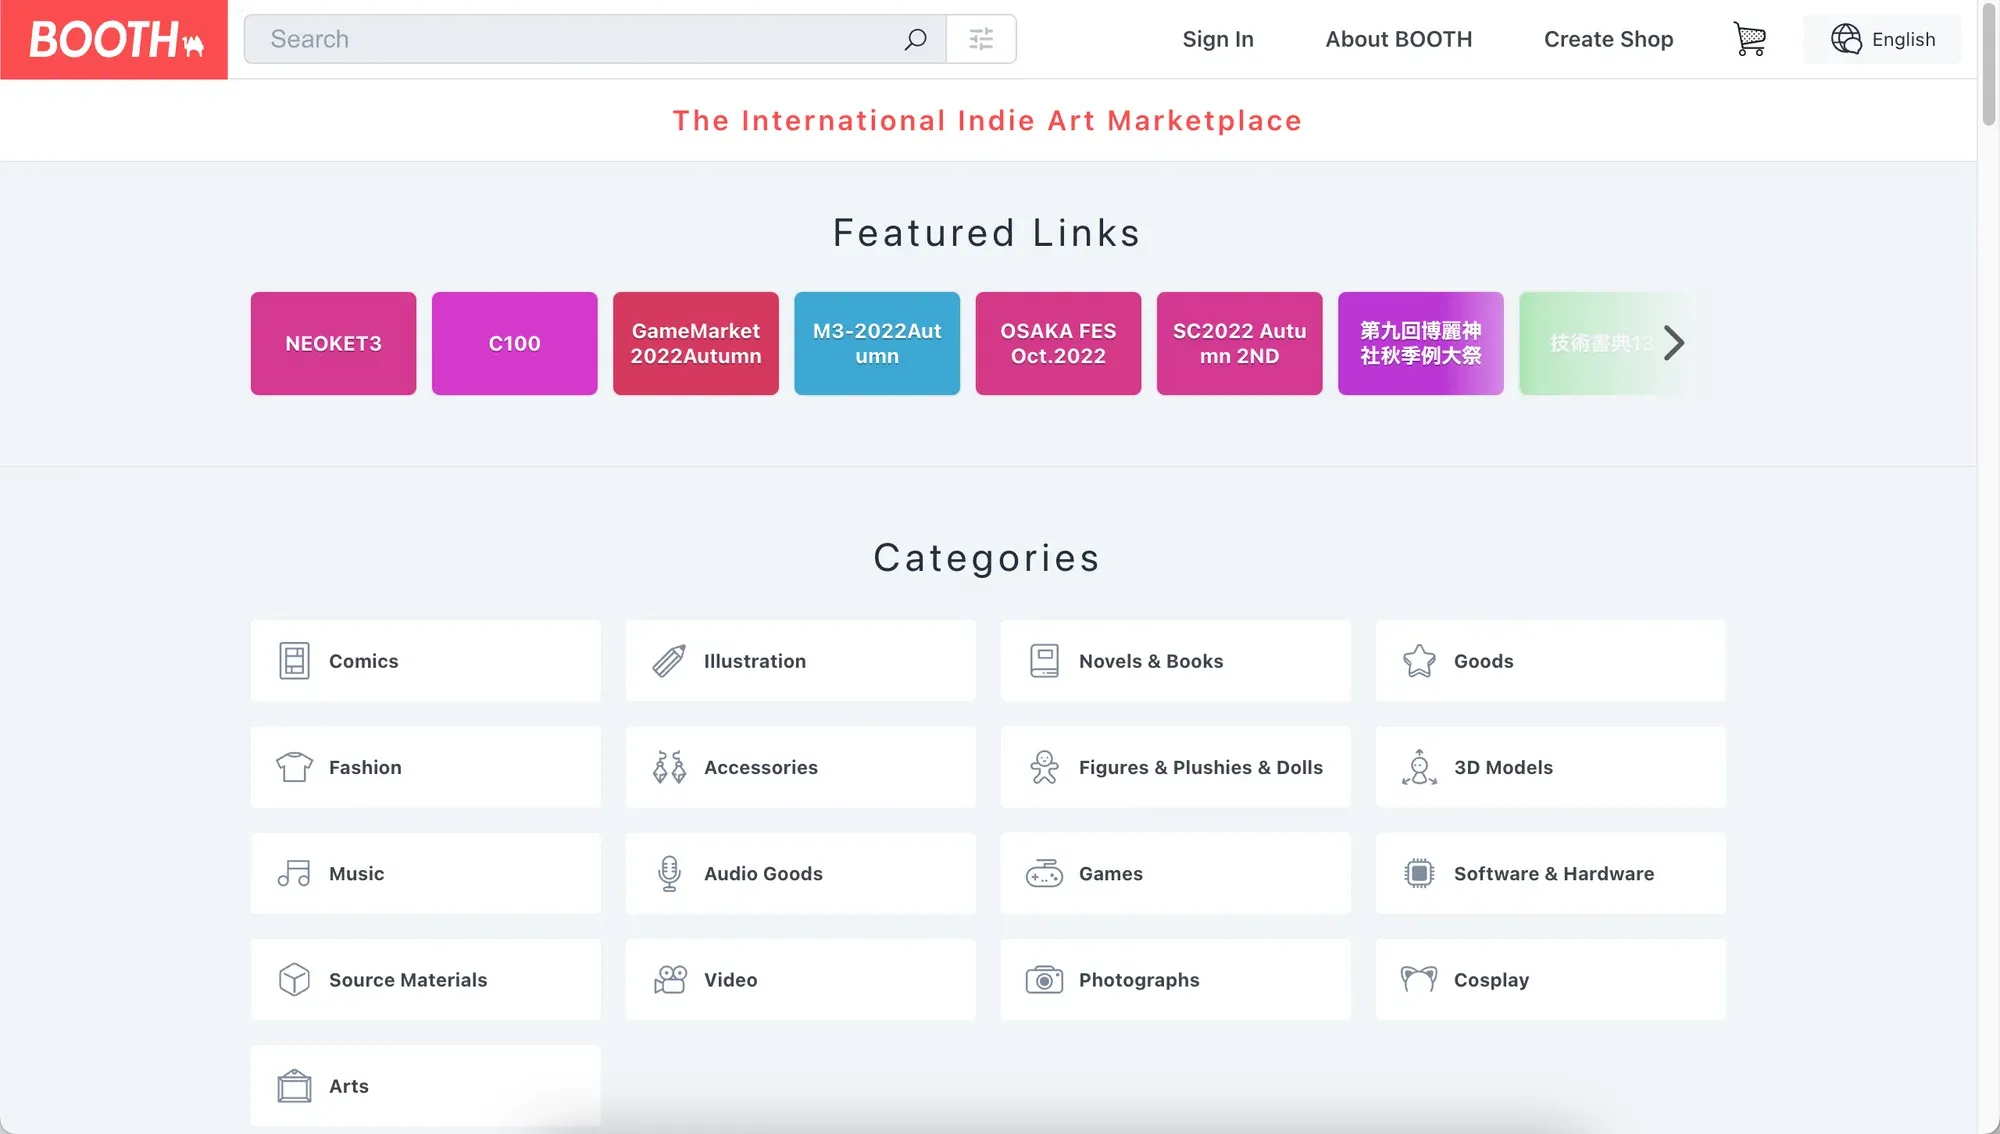Show next featured links with arrow
The width and height of the screenshot is (2000, 1134).
(x=1673, y=343)
